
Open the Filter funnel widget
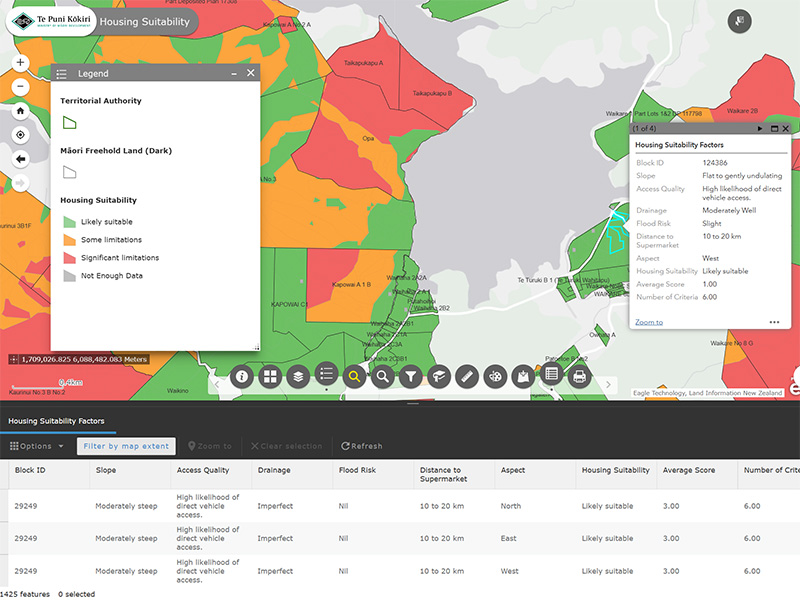pyautogui.click(x=410, y=377)
